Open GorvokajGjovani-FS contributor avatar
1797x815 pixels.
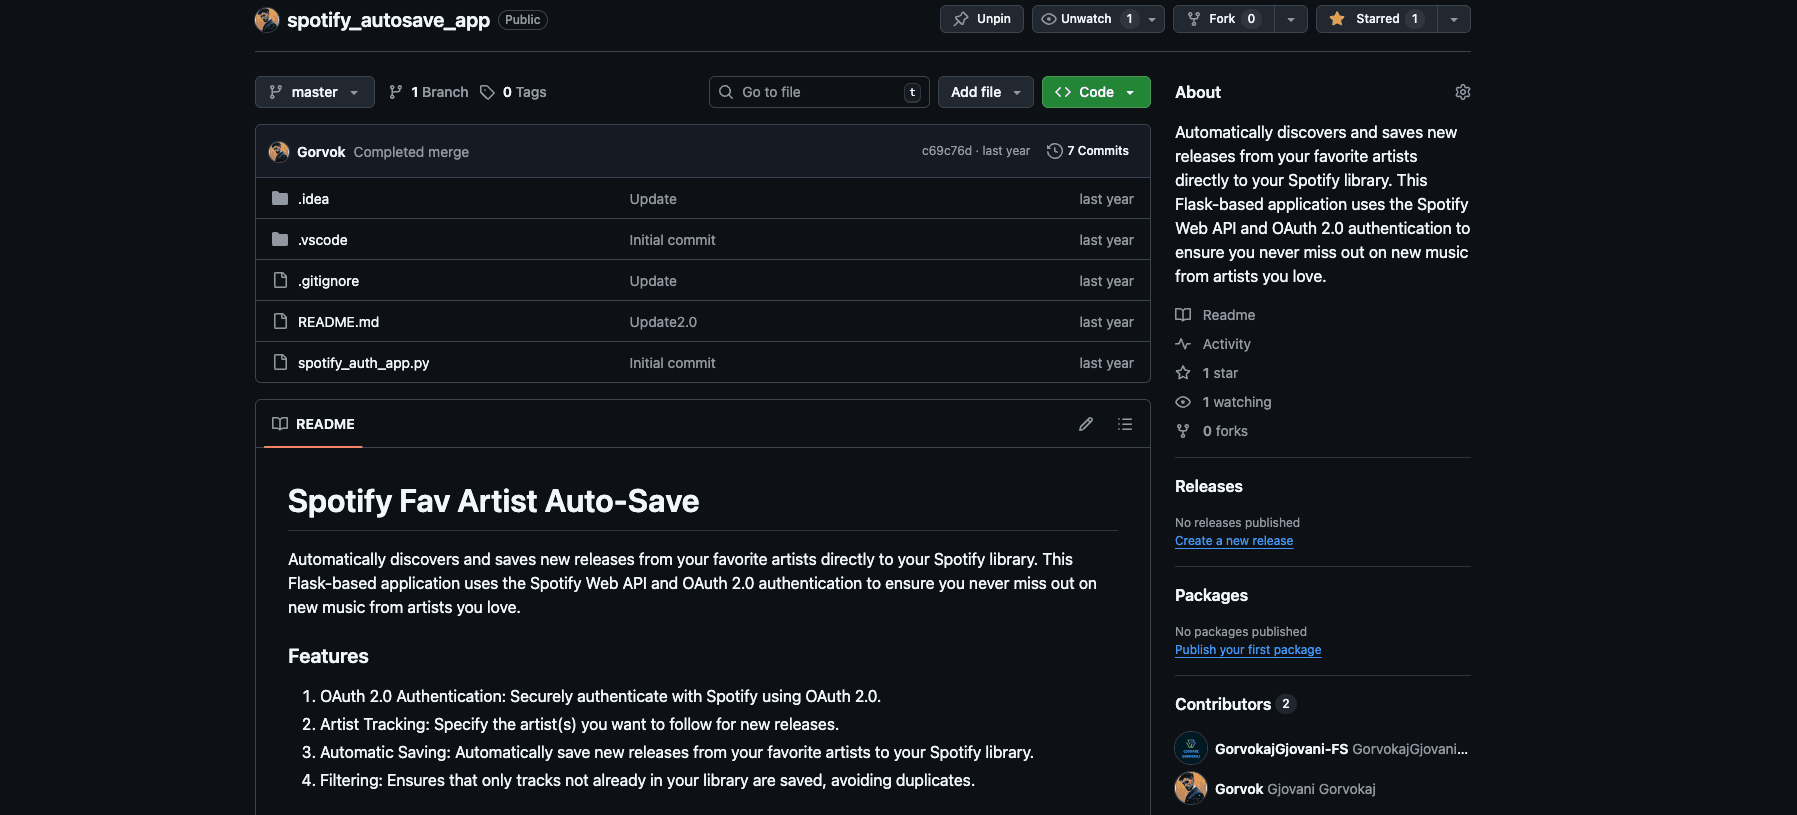pos(1191,749)
